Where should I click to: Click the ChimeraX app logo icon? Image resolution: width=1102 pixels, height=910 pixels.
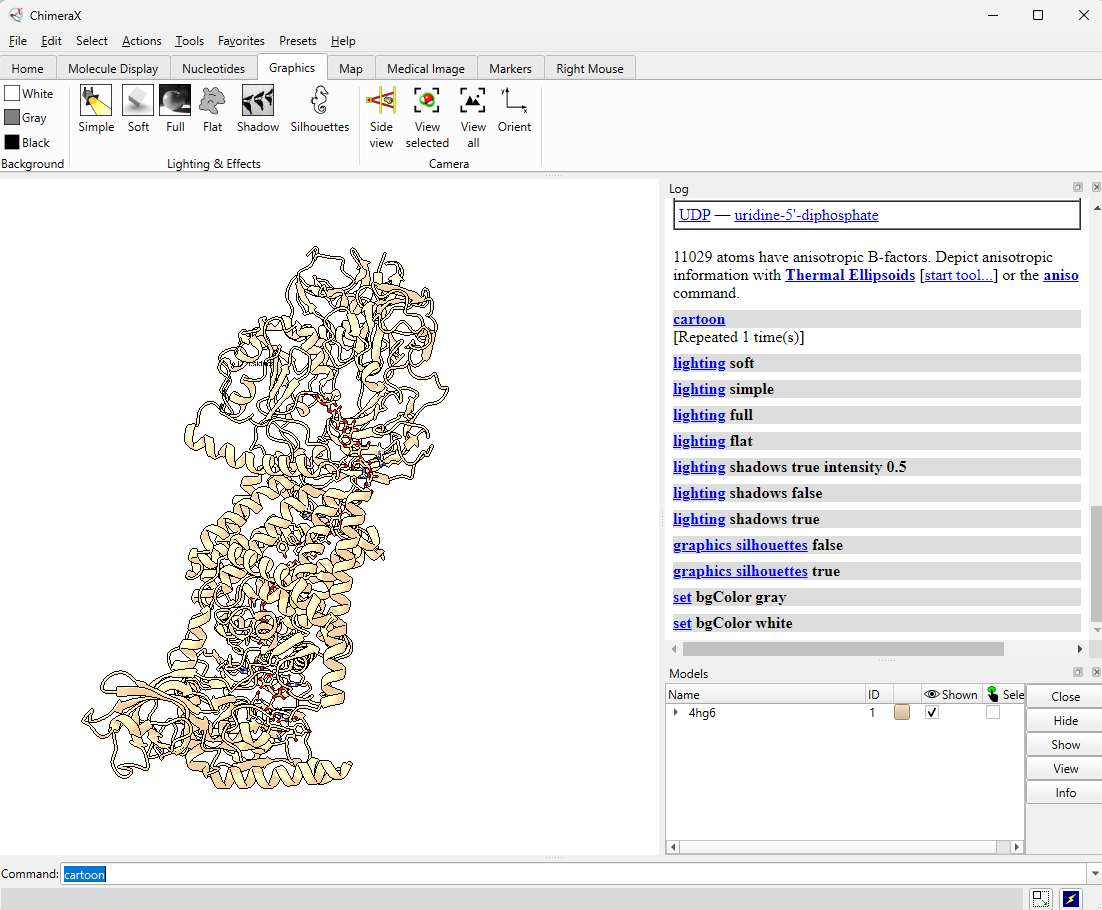pos(15,15)
